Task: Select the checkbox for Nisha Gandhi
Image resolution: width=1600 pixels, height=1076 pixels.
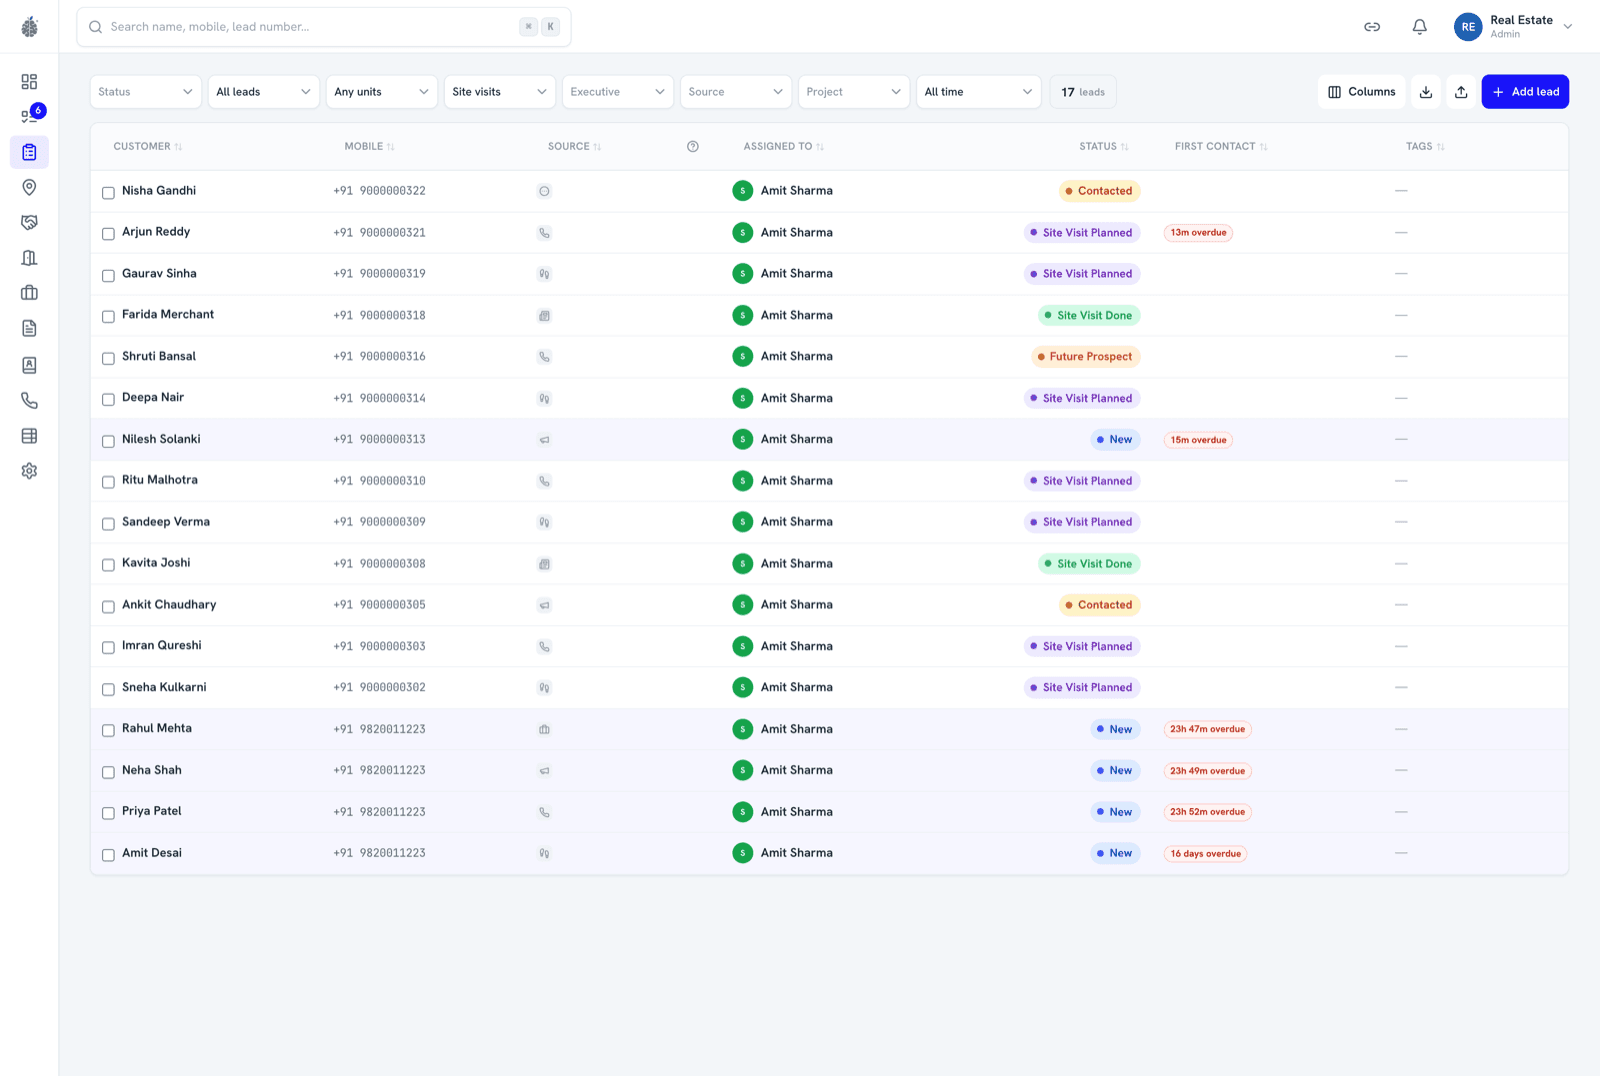Action: point(108,192)
